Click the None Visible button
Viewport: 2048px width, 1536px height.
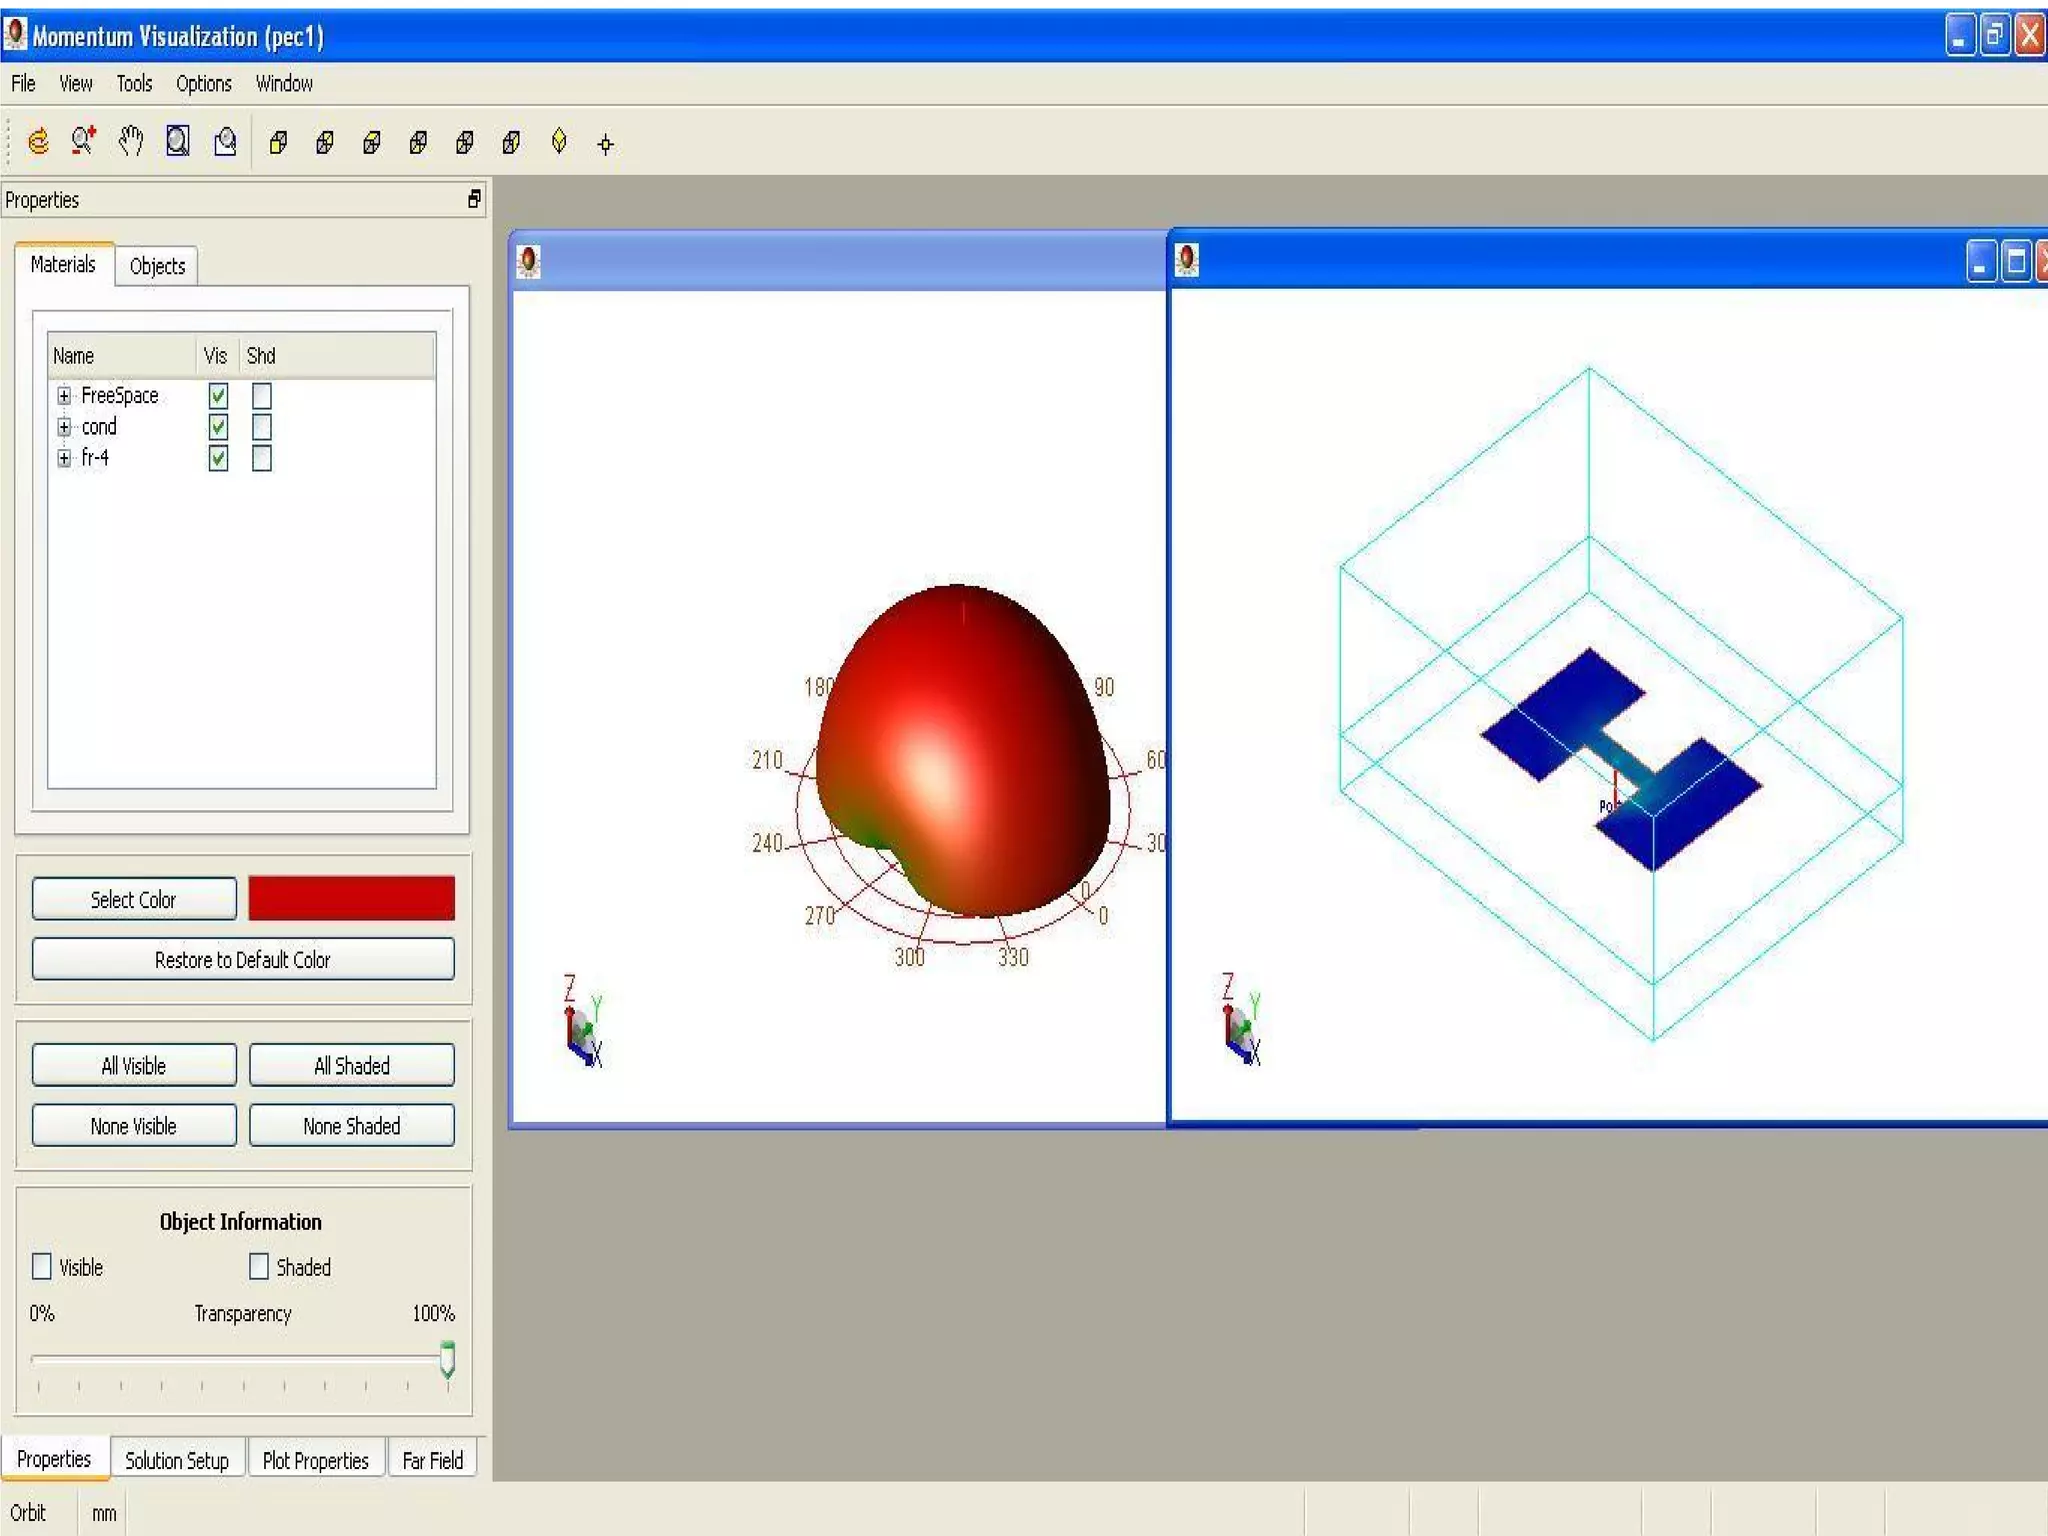(x=134, y=1126)
